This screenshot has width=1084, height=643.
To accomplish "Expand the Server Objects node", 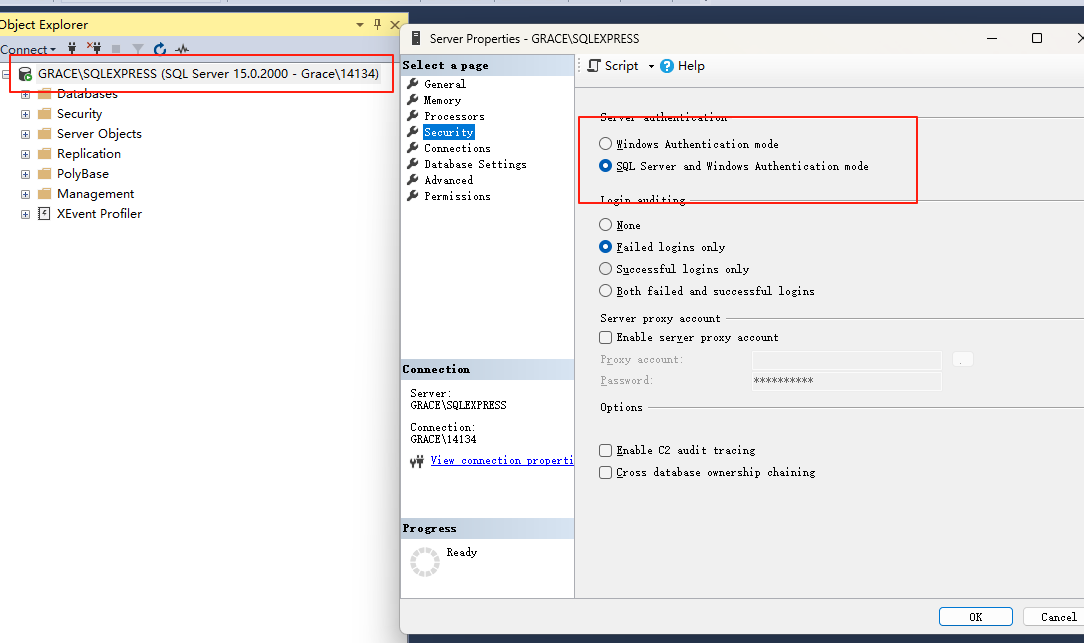I will click(x=26, y=134).
